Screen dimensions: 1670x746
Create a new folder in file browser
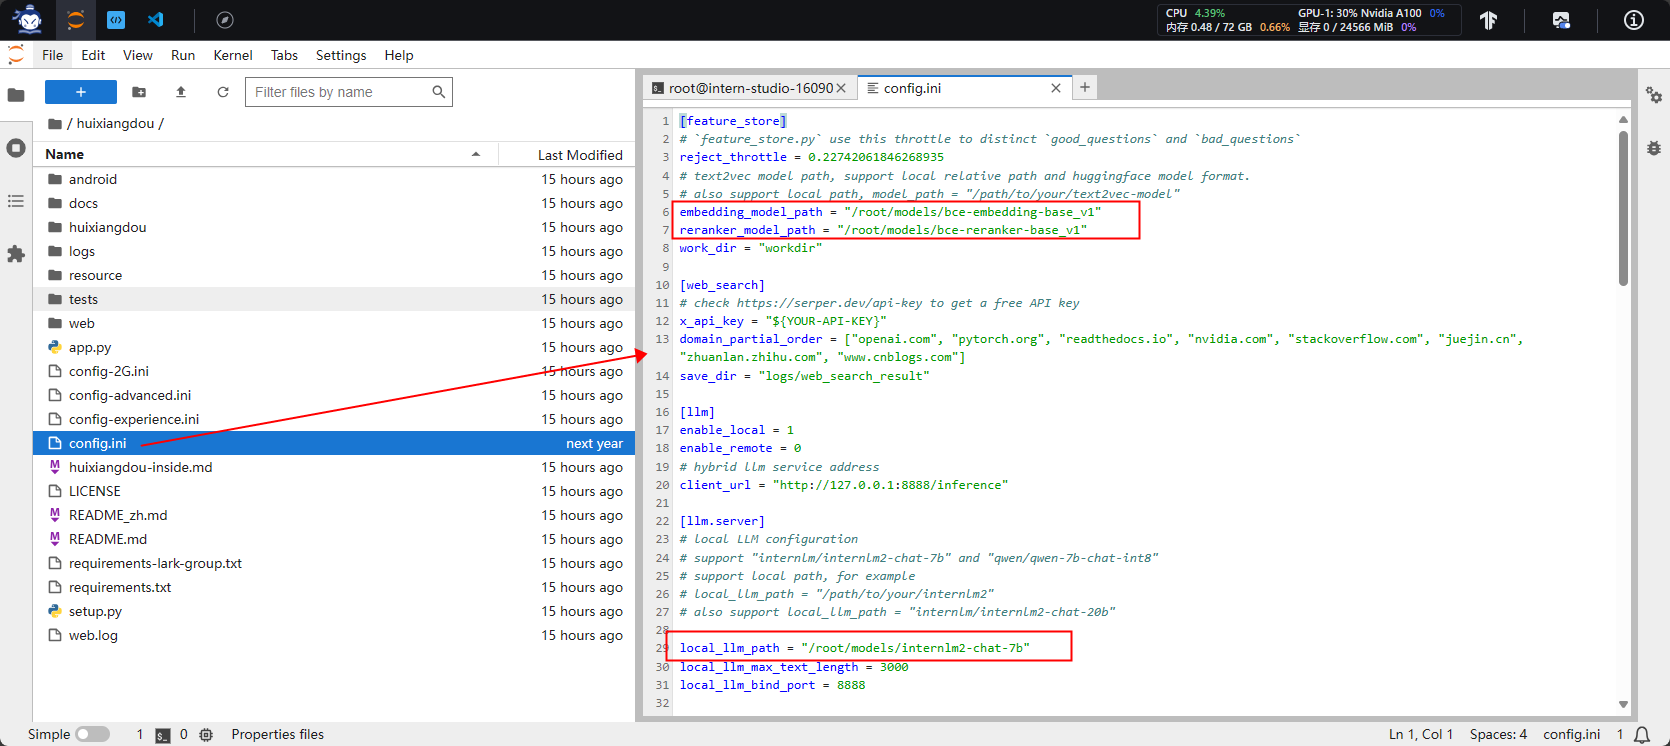tap(139, 92)
